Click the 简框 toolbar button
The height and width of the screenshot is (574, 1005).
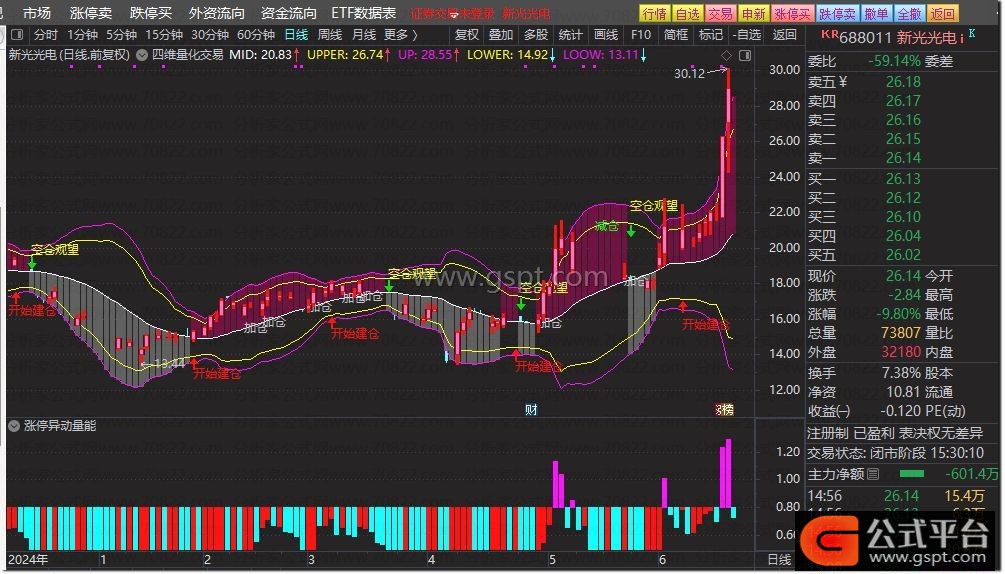(676, 35)
